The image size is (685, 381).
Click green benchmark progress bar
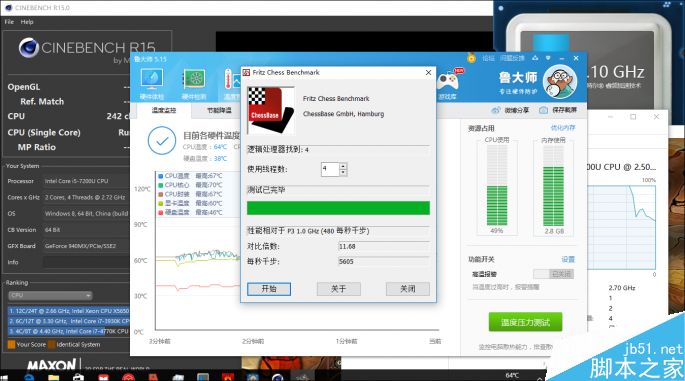pyautogui.click(x=338, y=208)
